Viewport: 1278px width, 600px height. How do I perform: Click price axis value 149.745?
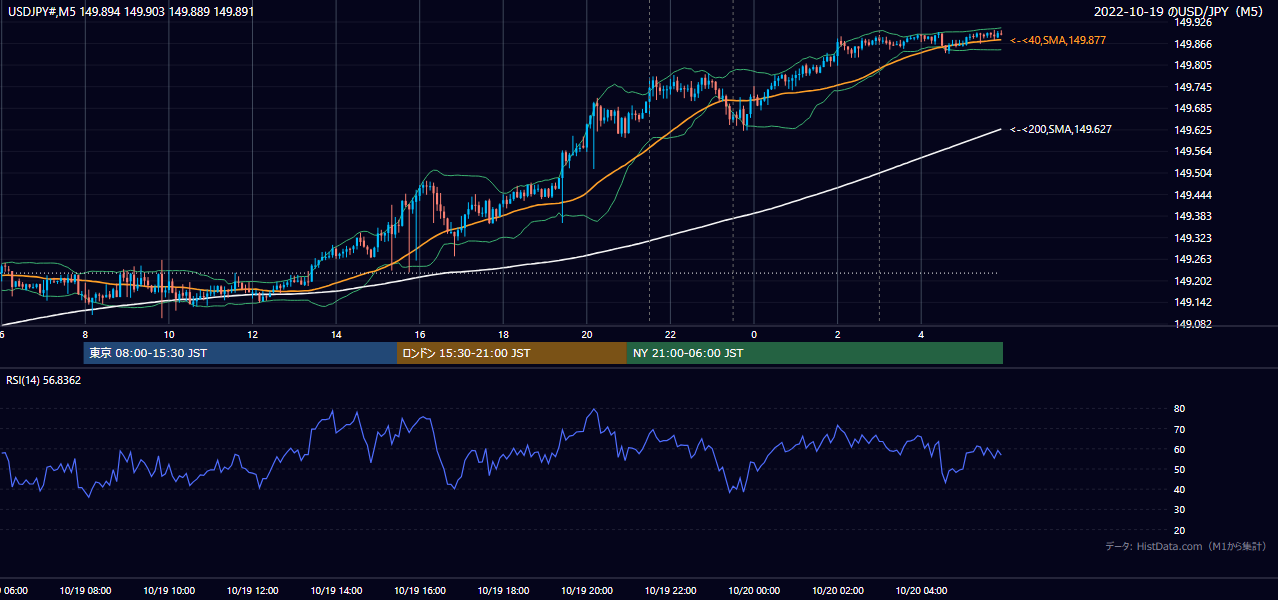(x=1193, y=87)
